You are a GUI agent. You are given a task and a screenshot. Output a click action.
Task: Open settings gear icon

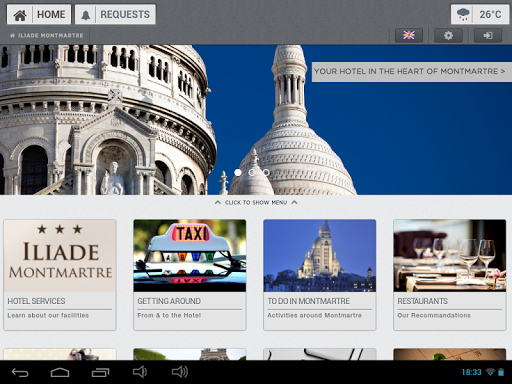(x=448, y=35)
